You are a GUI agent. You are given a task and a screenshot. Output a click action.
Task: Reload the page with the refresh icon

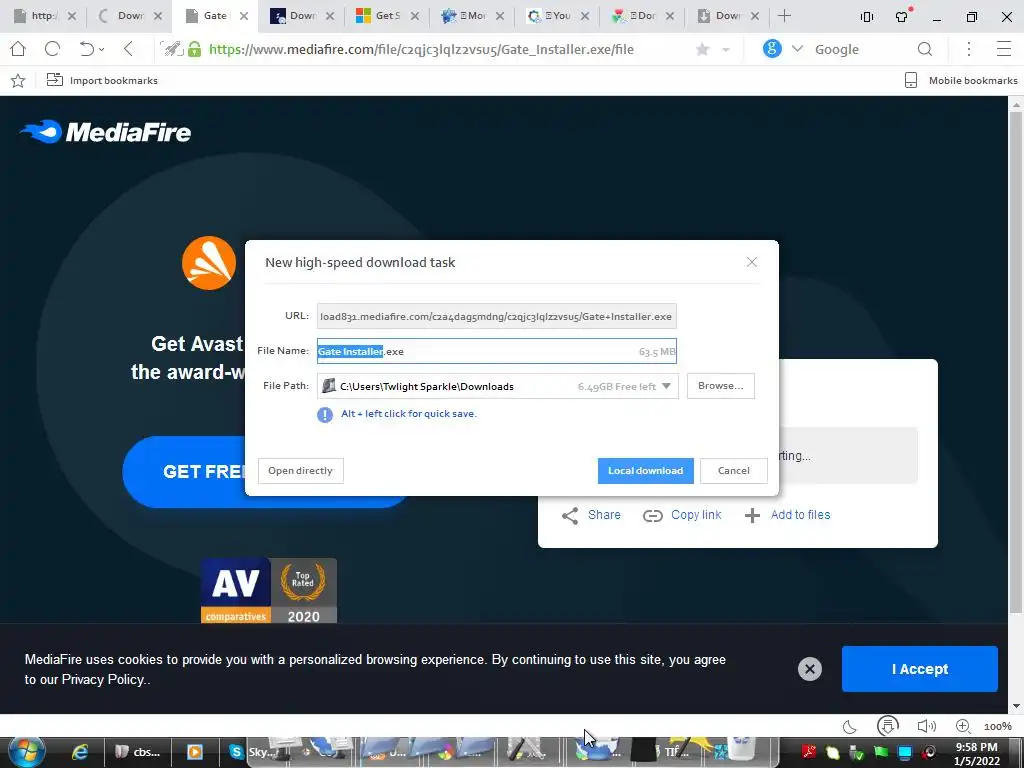click(52, 49)
